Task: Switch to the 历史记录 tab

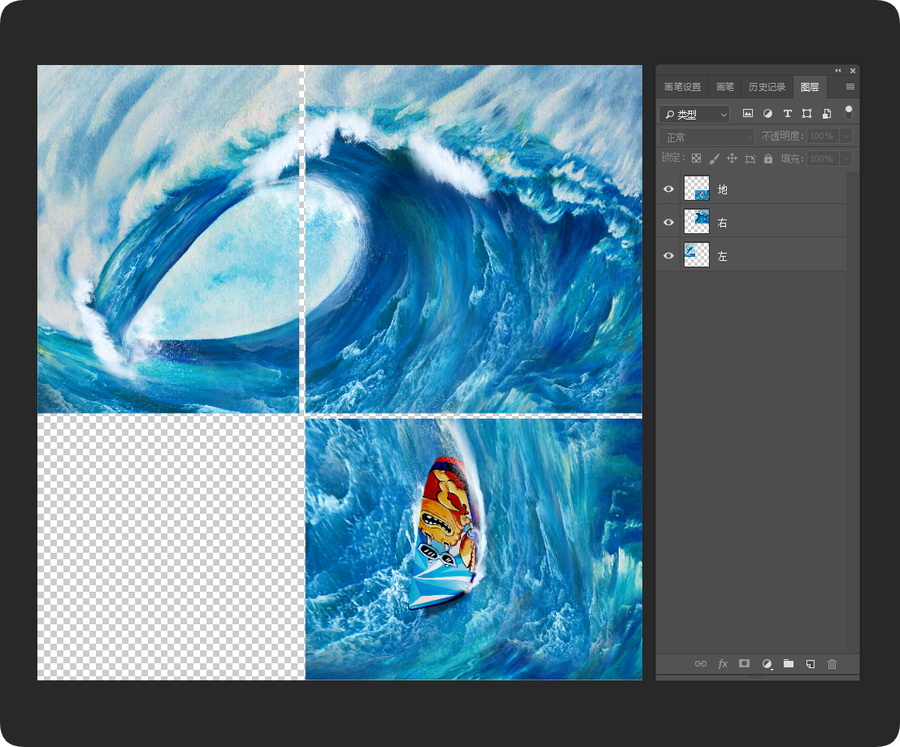Action: point(767,87)
